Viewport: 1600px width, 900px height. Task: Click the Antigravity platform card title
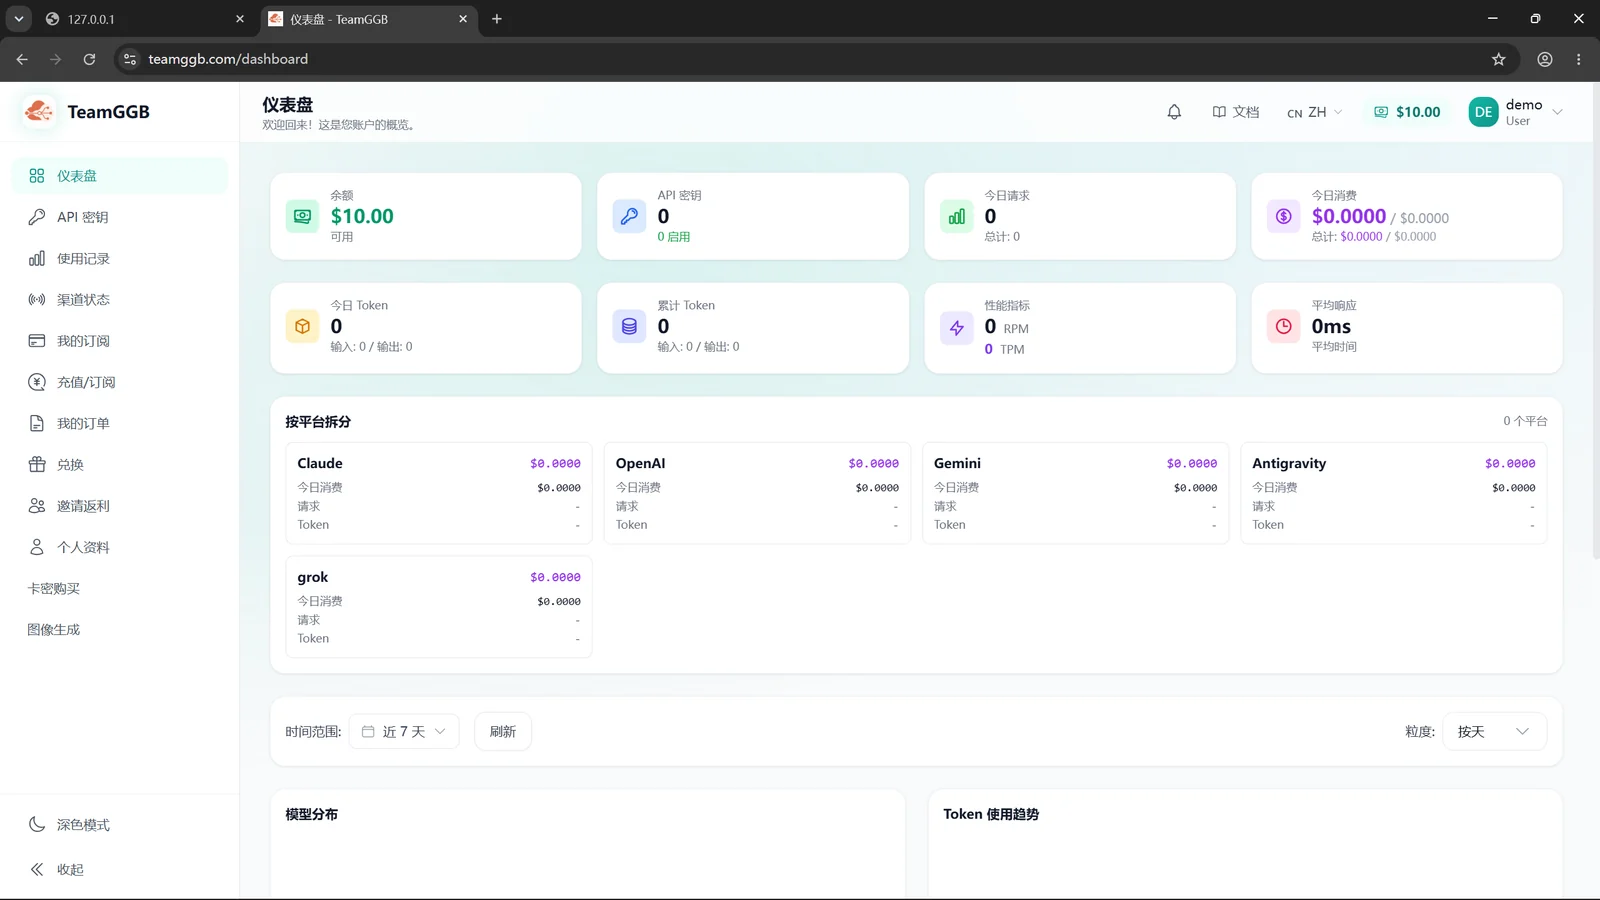[x=1289, y=463]
